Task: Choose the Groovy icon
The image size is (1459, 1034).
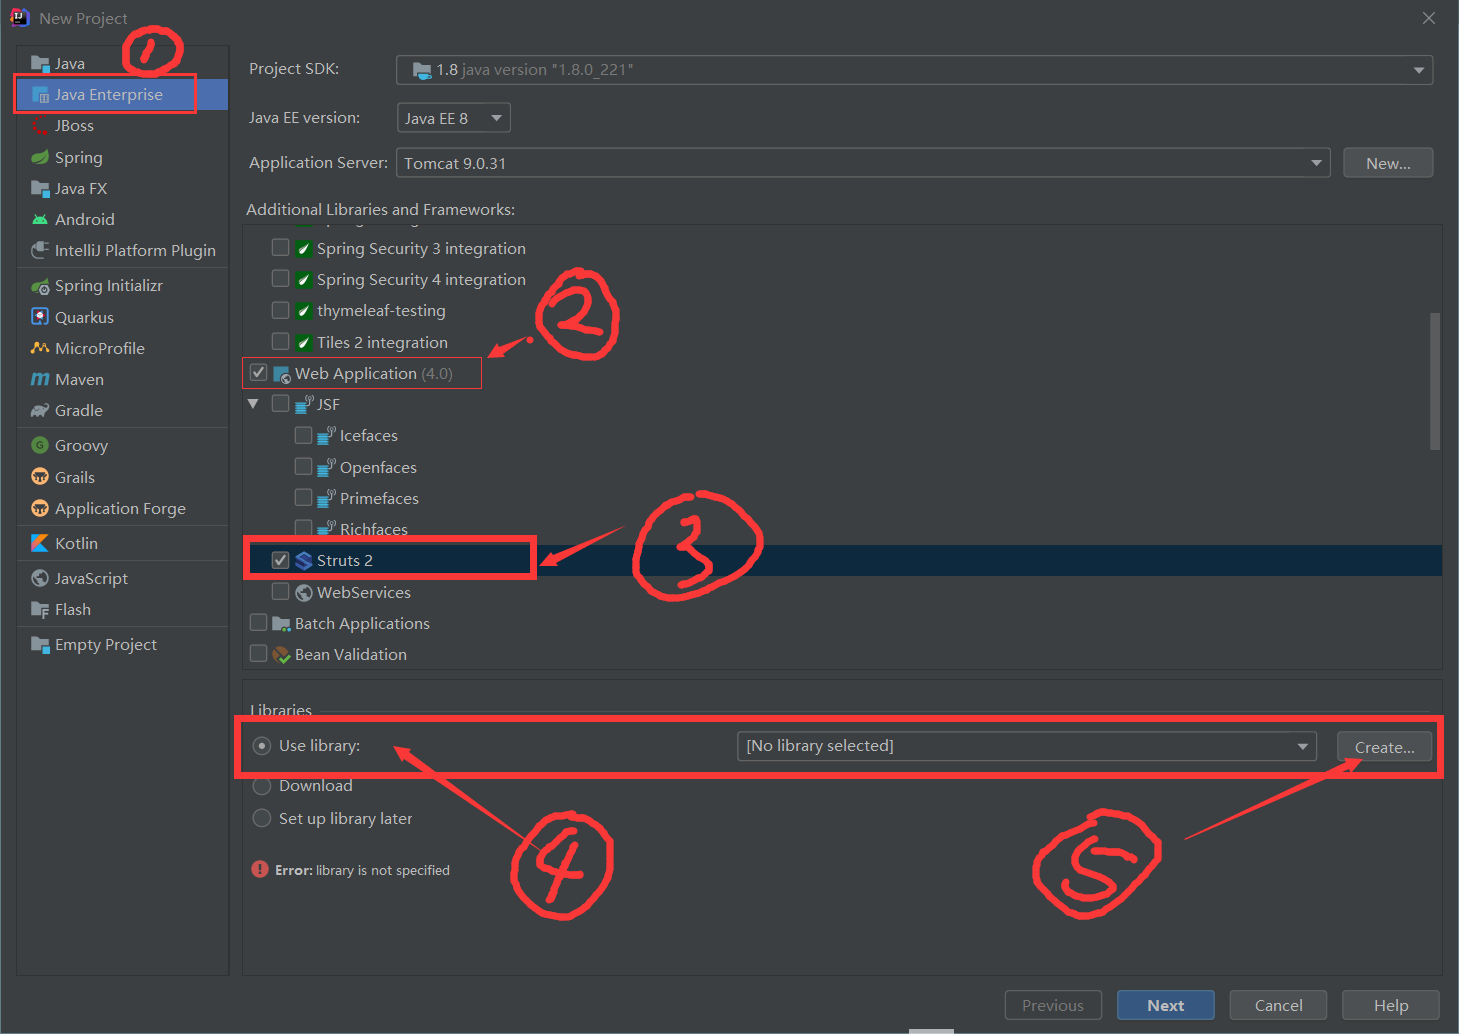Action: (x=40, y=445)
